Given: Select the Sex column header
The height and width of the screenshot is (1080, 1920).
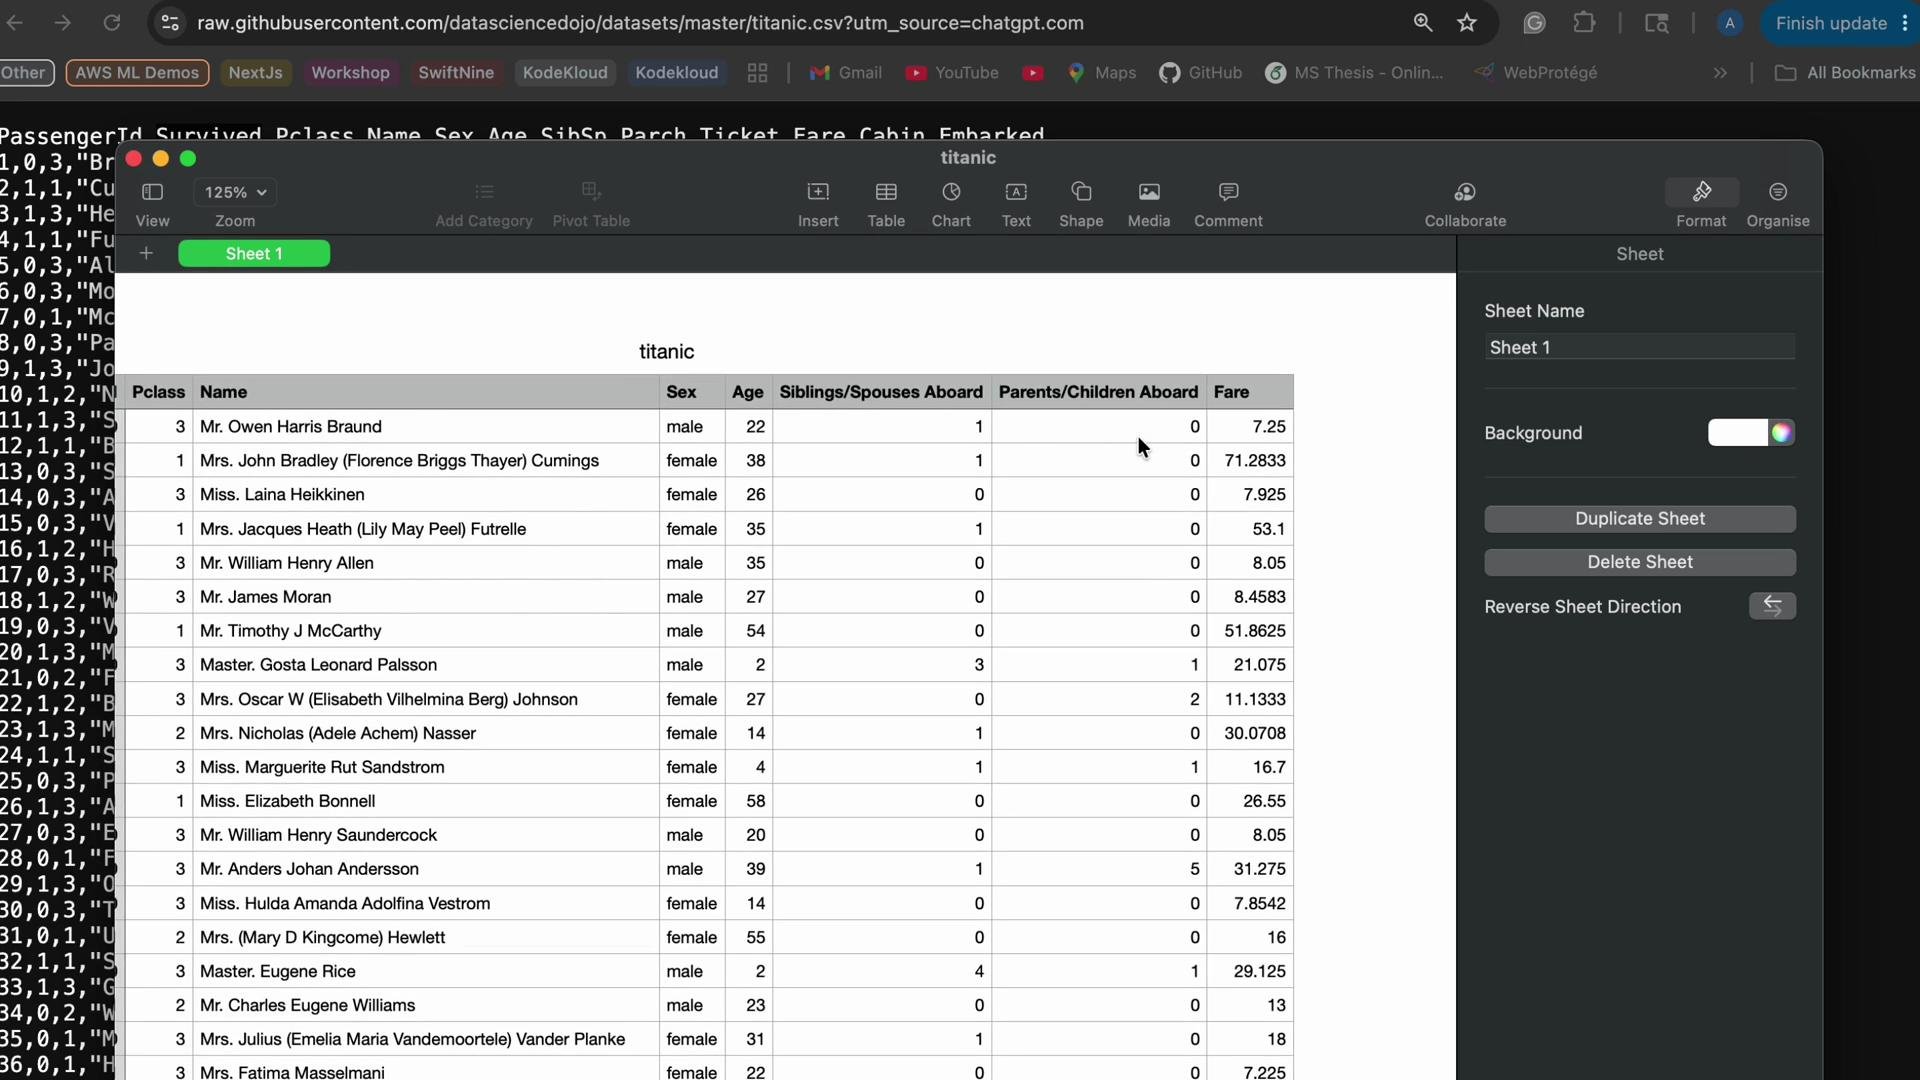Looking at the screenshot, I should (692, 392).
